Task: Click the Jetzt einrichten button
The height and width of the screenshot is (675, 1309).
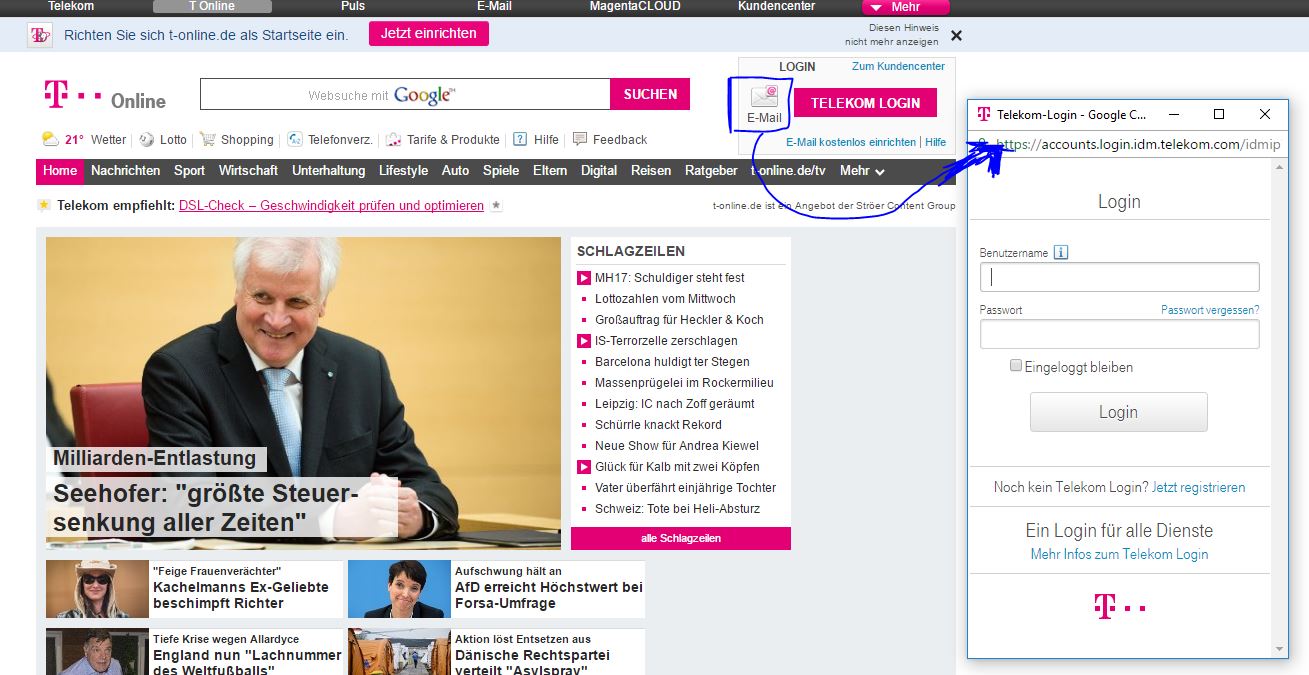Action: pyautogui.click(x=429, y=33)
